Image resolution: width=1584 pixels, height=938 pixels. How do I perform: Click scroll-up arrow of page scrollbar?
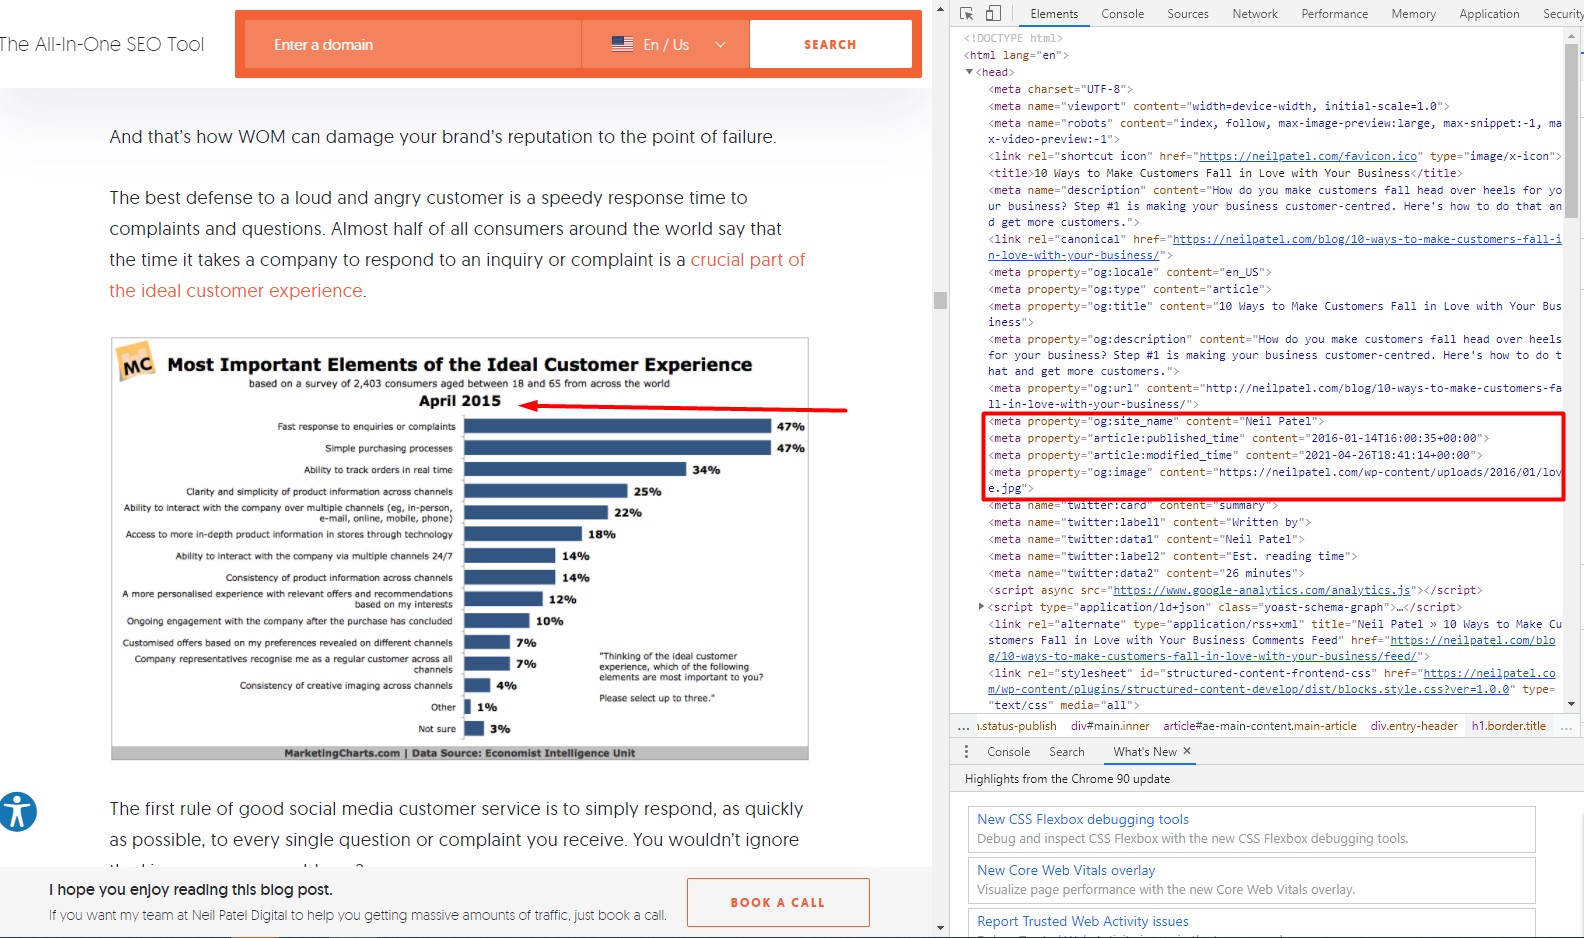click(940, 8)
